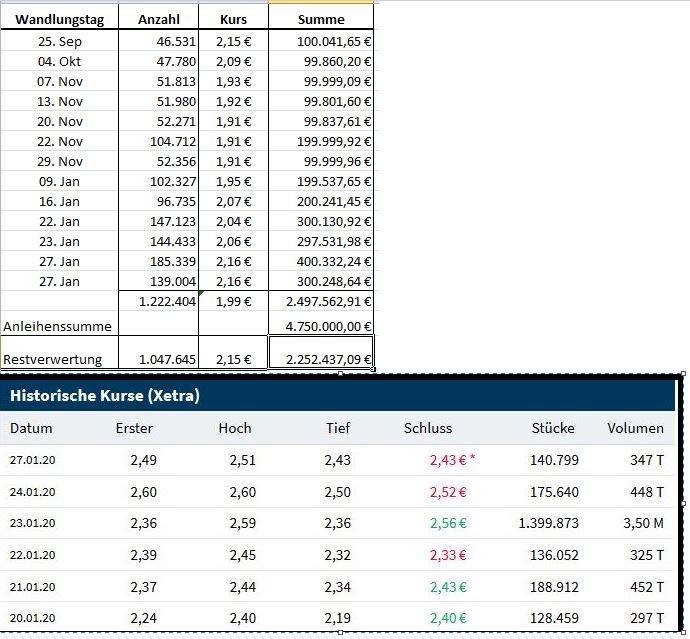Select the total count cell 1.222.404
The image size is (690, 639).
point(158,302)
